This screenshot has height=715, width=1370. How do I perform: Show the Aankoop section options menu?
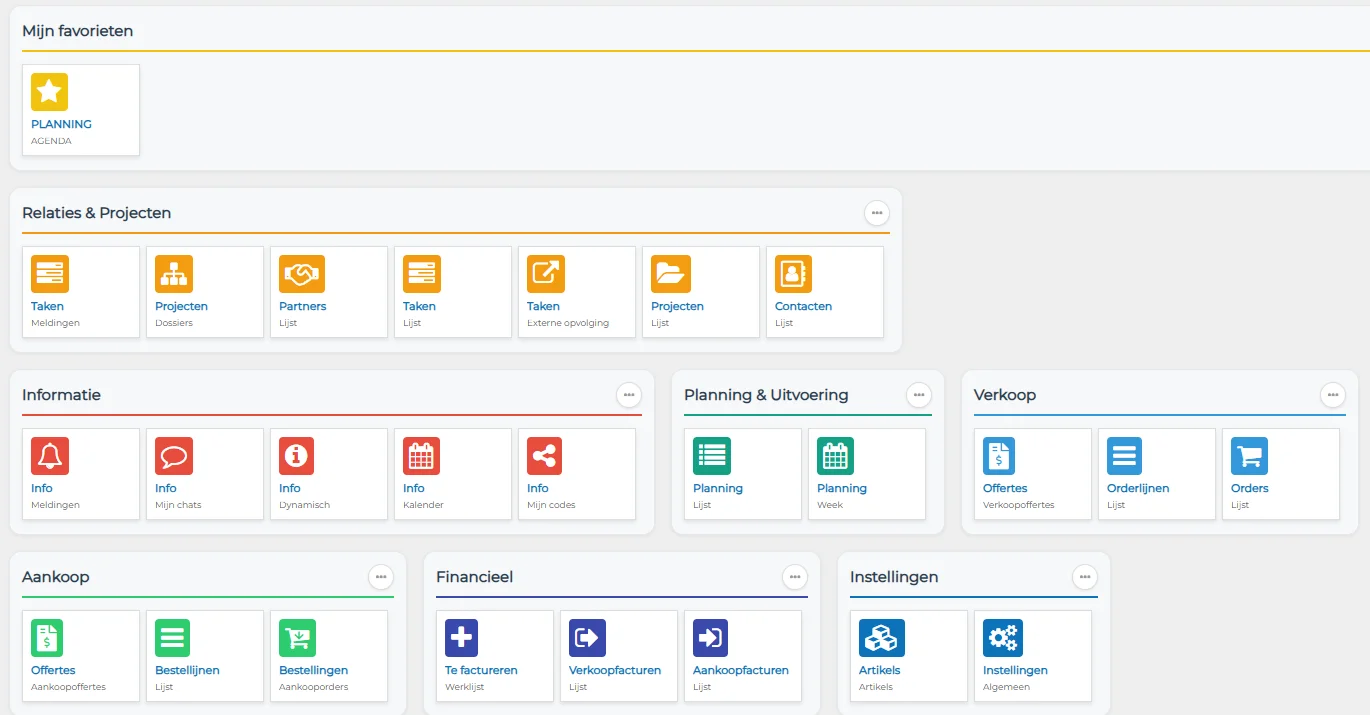tap(381, 577)
